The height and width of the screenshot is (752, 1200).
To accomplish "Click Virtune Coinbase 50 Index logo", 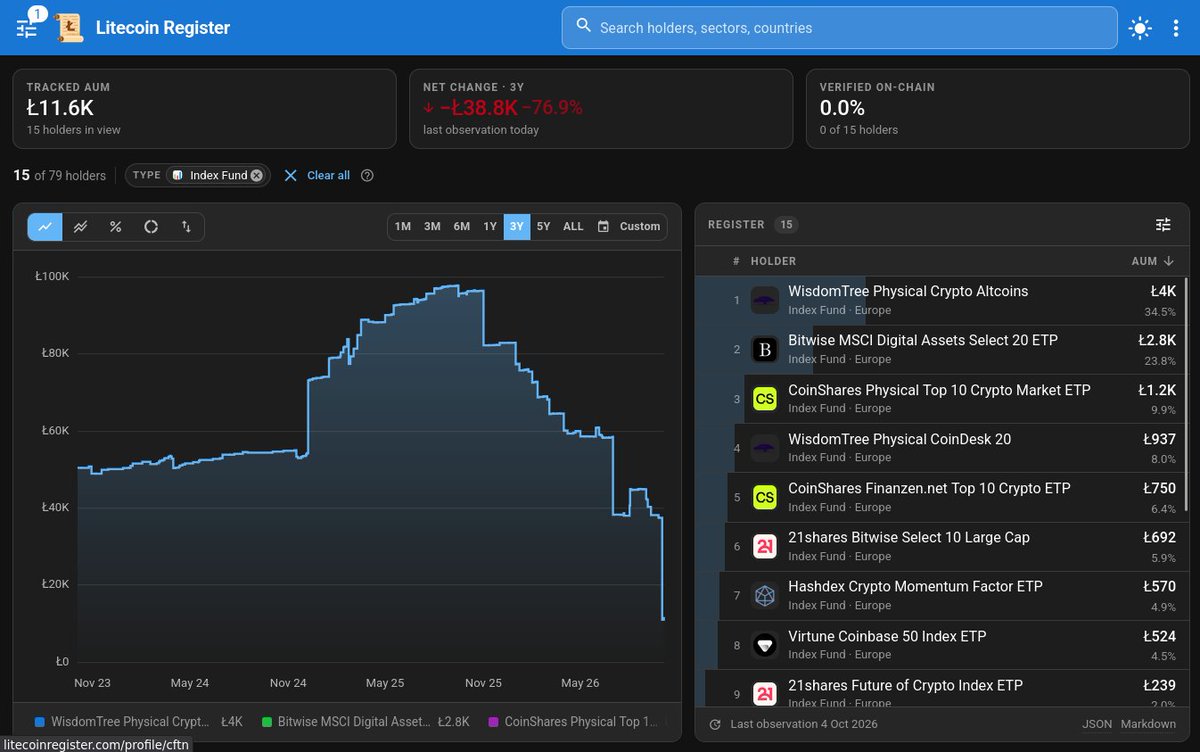I will (x=765, y=645).
